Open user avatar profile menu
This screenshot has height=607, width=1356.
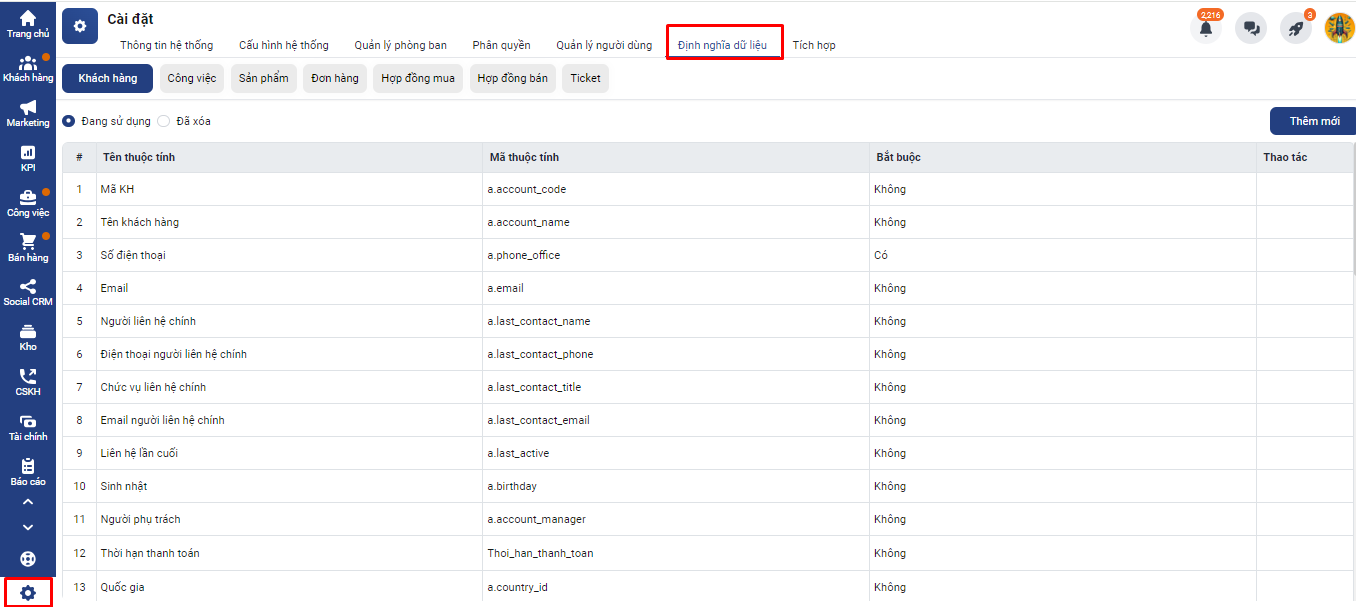point(1339,28)
